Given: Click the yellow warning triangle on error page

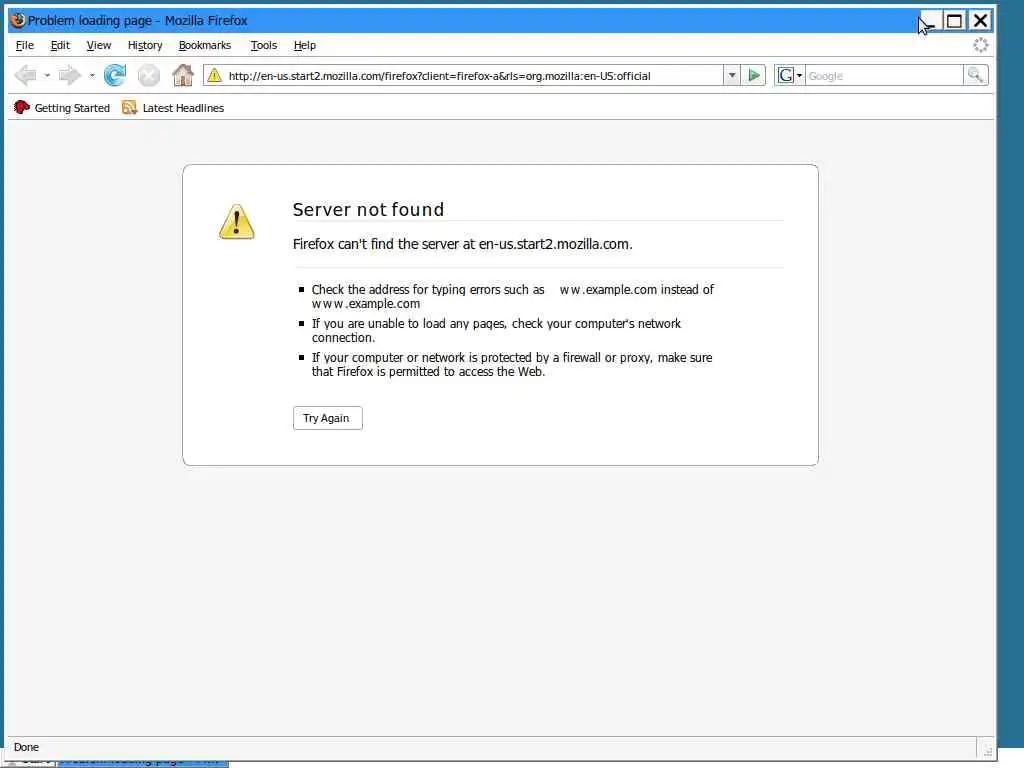Looking at the screenshot, I should (x=236, y=222).
